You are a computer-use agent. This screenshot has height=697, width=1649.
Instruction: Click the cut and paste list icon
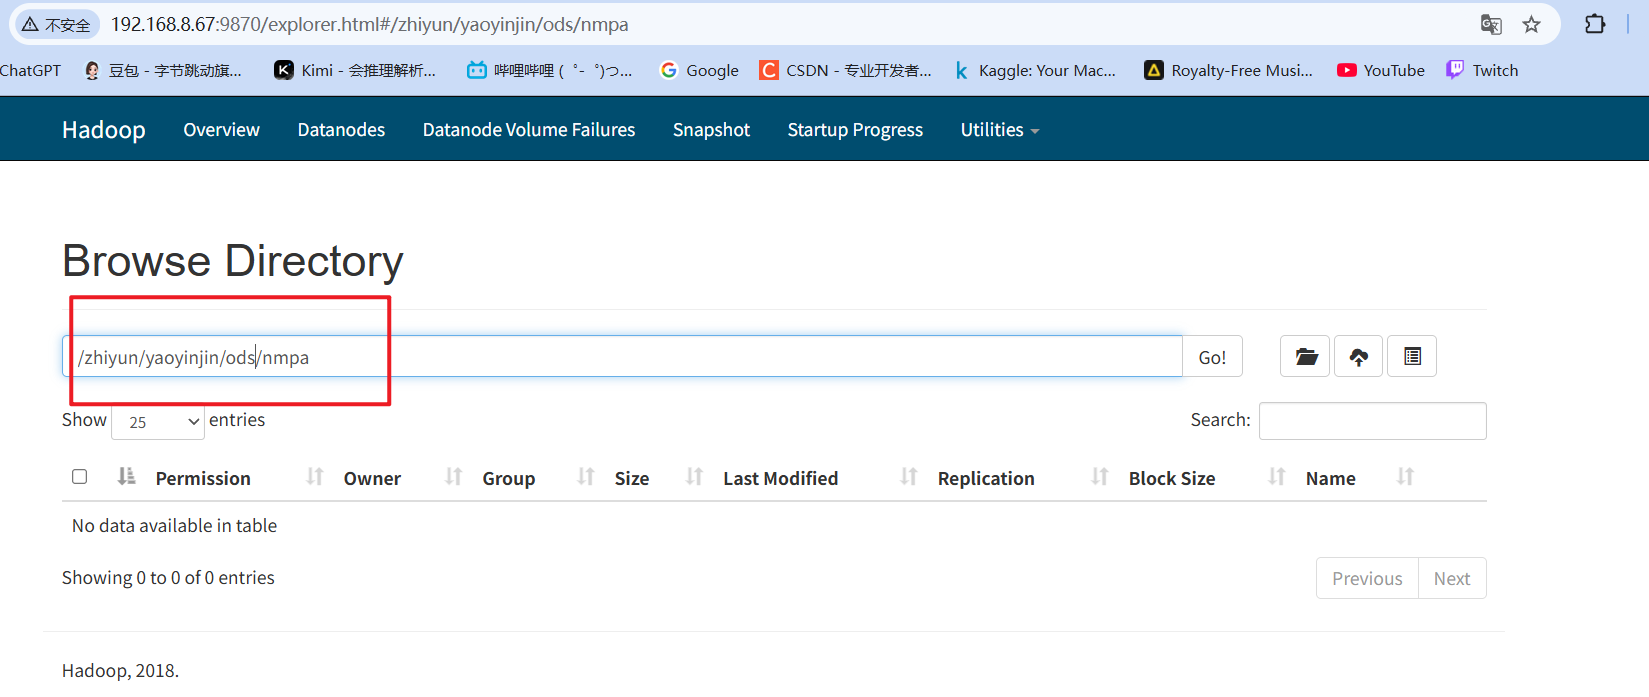pyautogui.click(x=1412, y=357)
